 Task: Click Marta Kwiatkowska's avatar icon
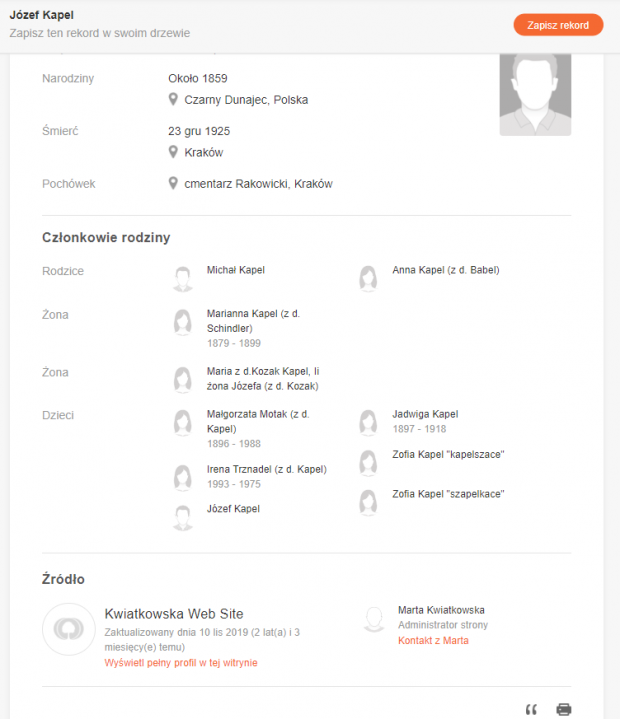click(374, 619)
